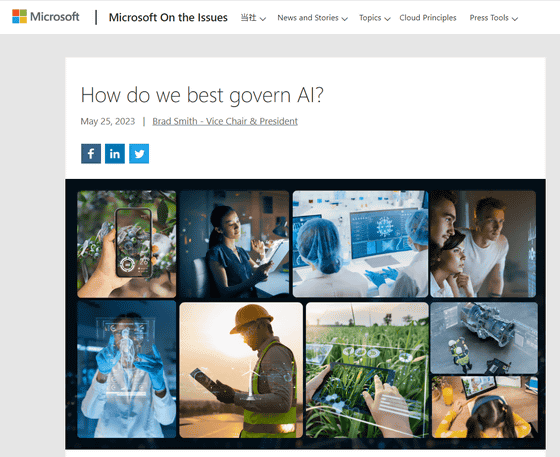Click the May 25, 2023 date

click(108, 121)
